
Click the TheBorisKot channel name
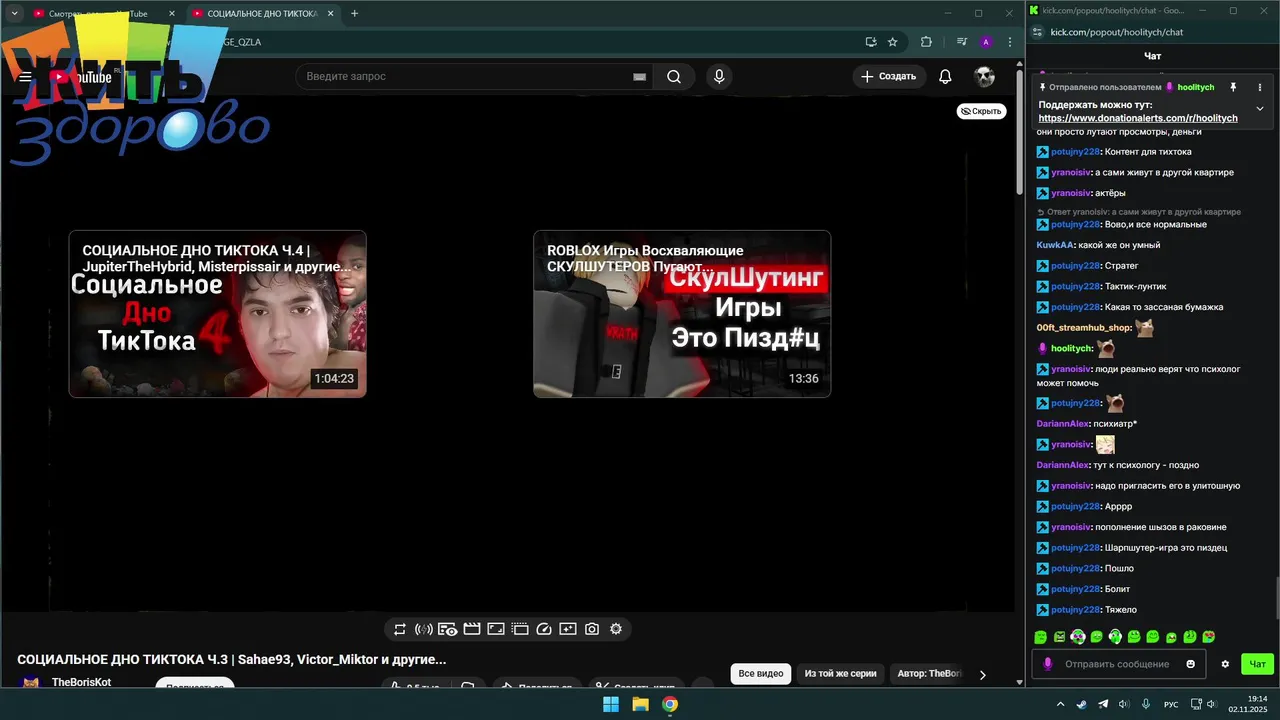click(81, 682)
